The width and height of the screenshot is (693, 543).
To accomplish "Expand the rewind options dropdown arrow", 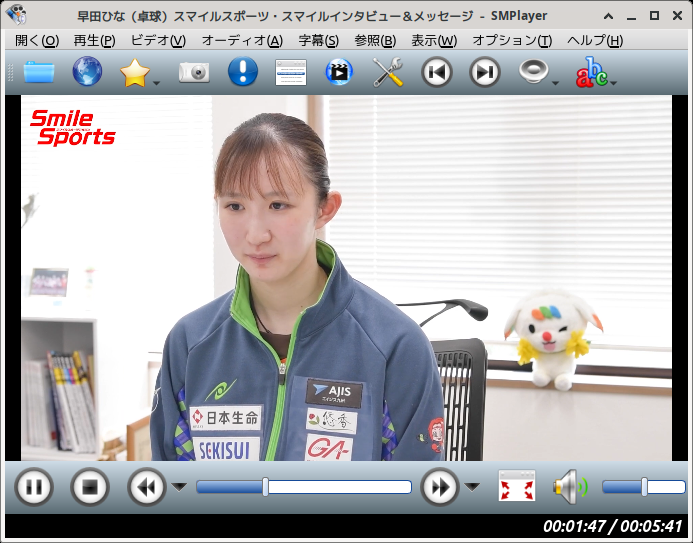I will coord(179,487).
